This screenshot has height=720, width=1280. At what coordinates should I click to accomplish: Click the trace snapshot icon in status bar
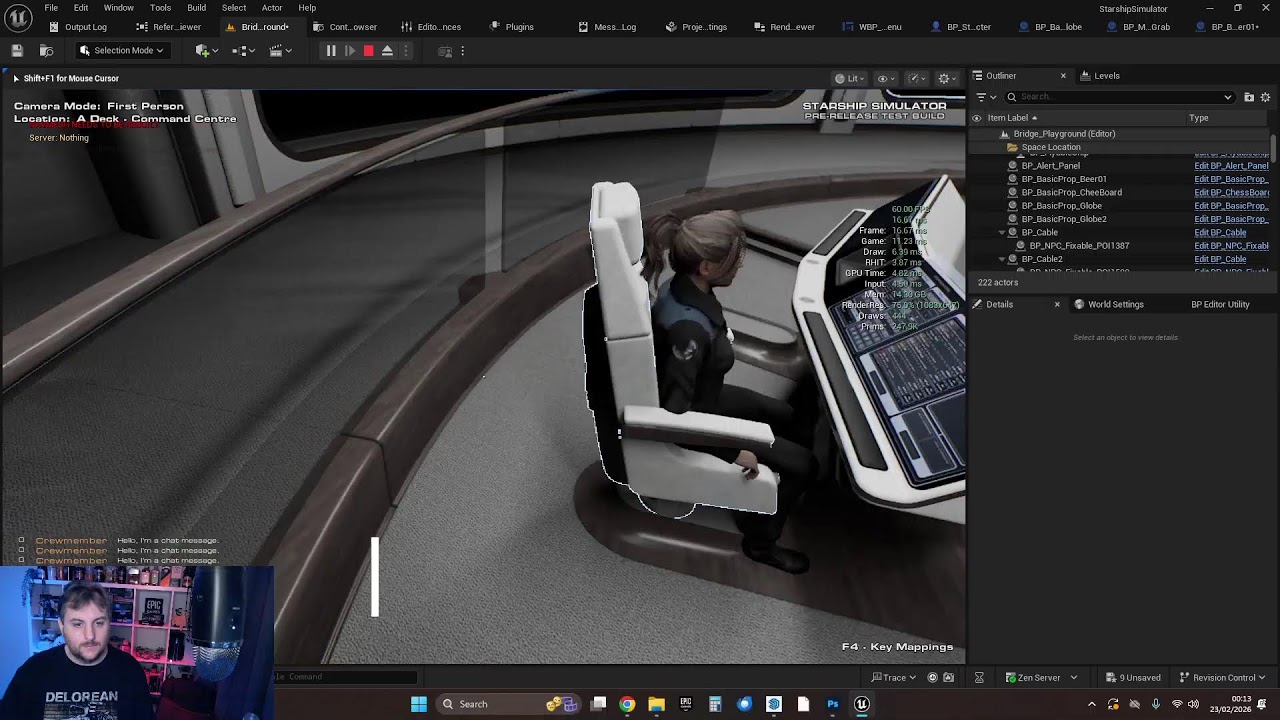(x=932, y=678)
